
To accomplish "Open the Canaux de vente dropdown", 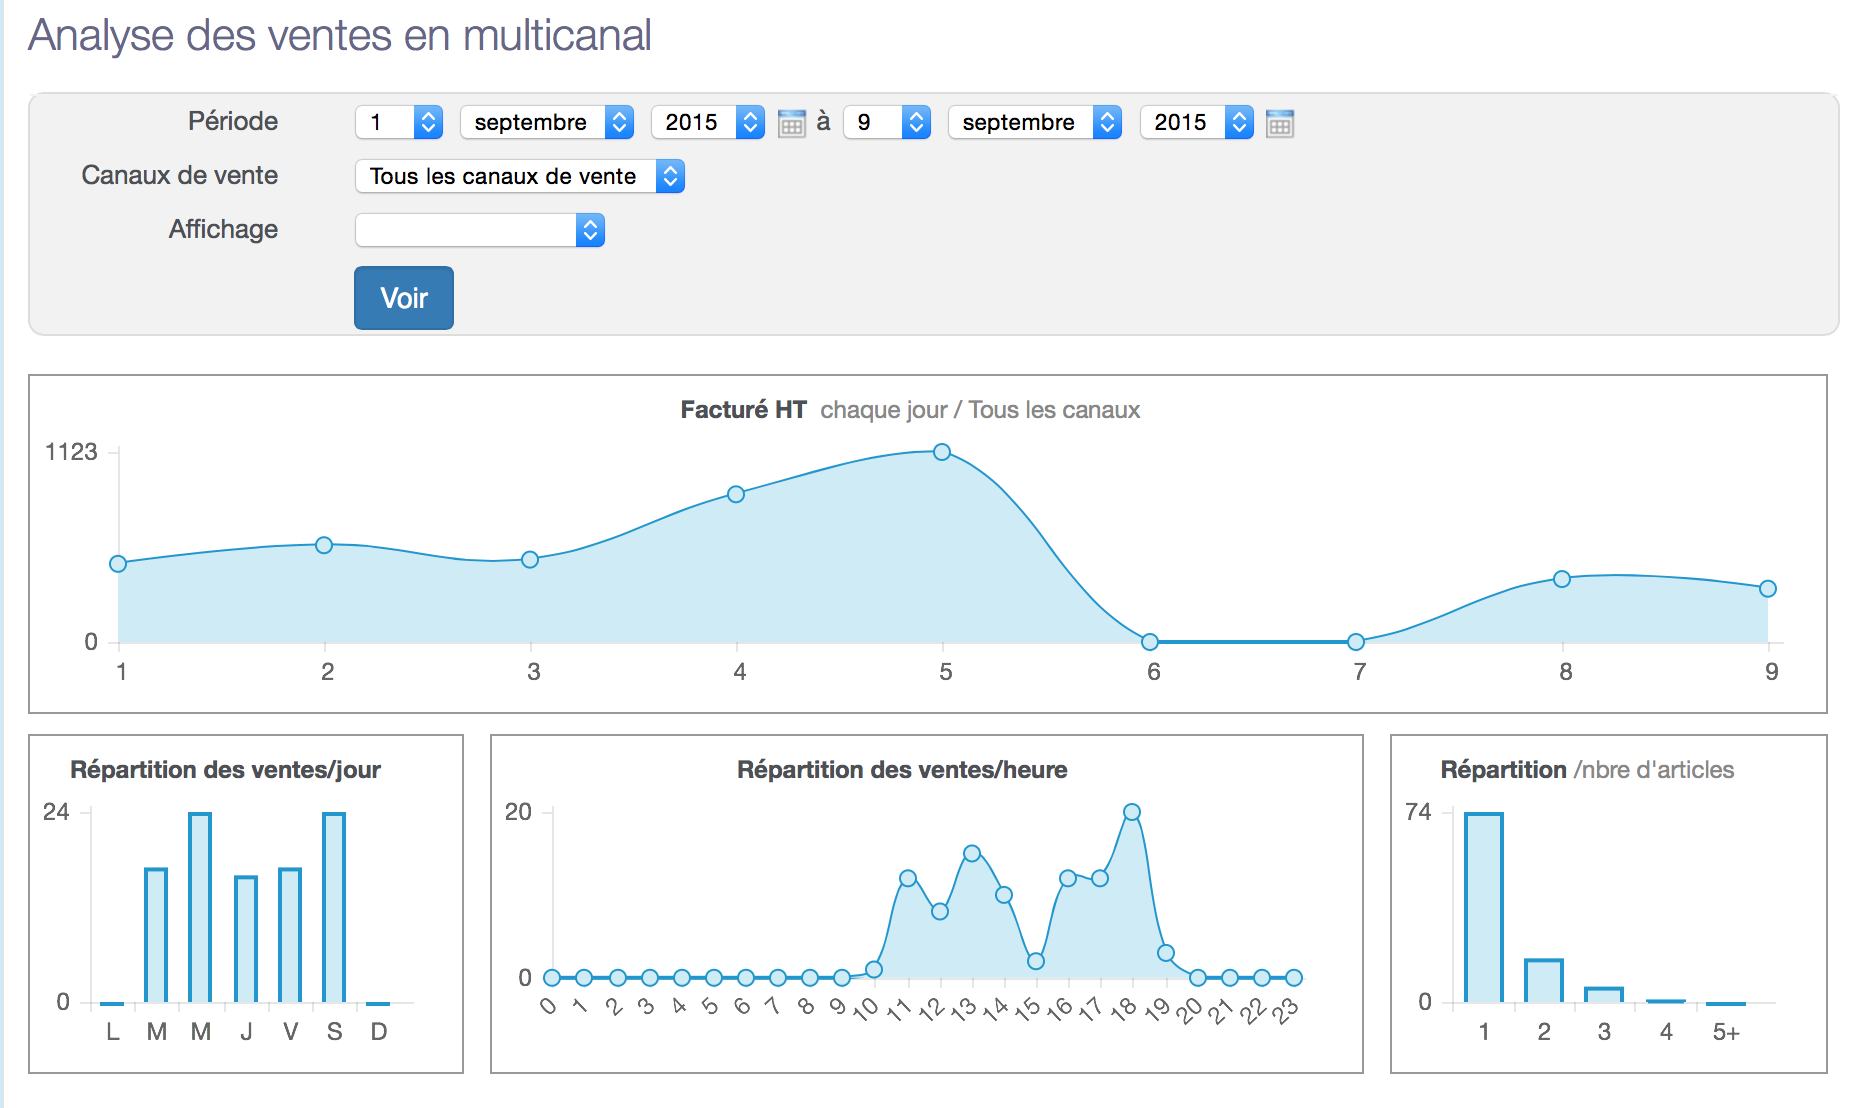I will 520,176.
